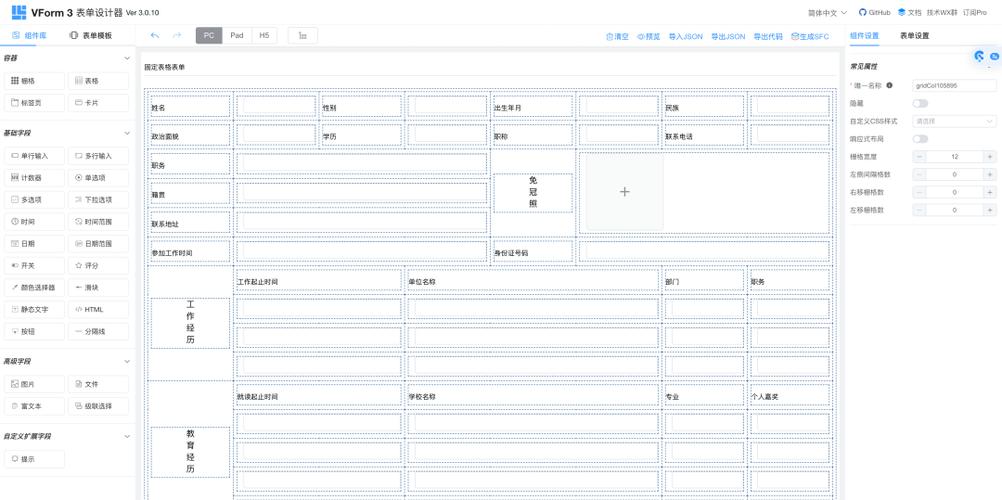The width and height of the screenshot is (1002, 500).
Task: Increase 栅格宽度 with the plus button
Action: click(989, 157)
